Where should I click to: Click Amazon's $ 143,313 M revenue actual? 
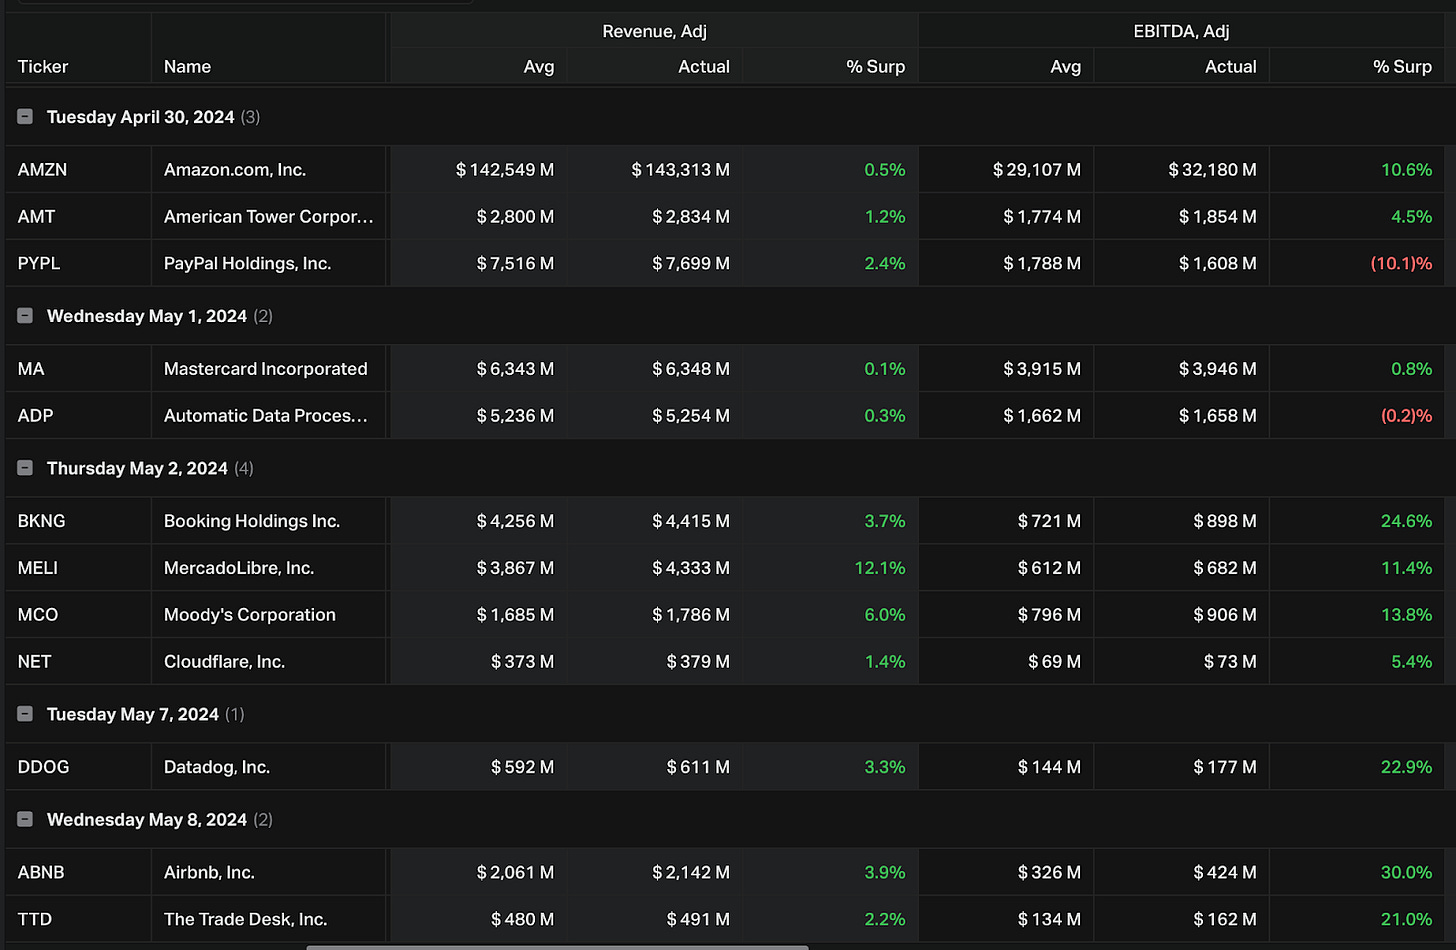[681, 170]
